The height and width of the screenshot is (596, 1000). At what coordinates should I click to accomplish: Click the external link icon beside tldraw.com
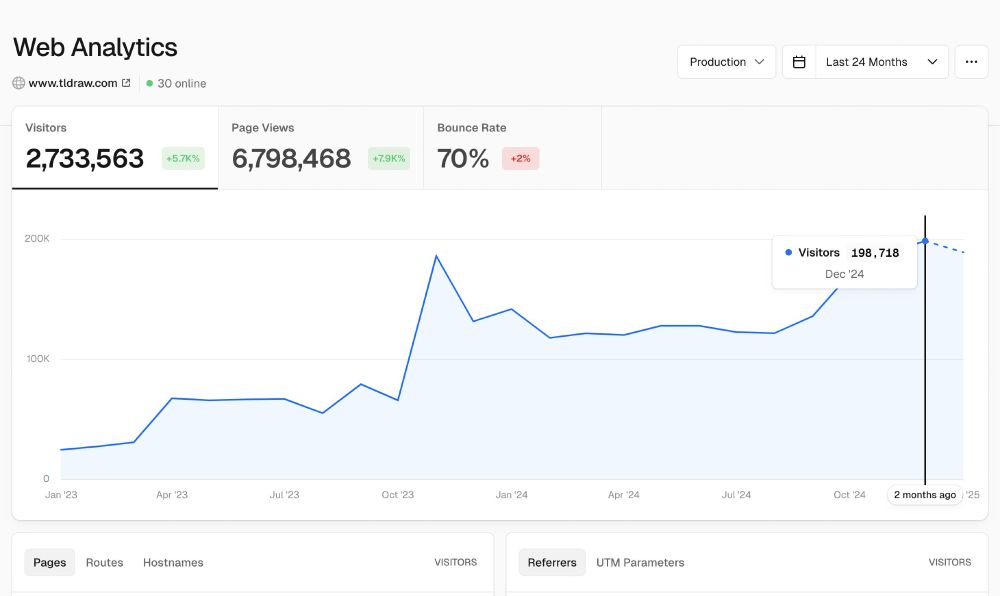pyautogui.click(x=126, y=83)
